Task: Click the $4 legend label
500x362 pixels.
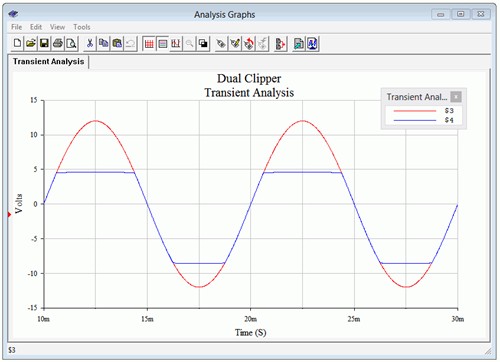Action: point(449,120)
